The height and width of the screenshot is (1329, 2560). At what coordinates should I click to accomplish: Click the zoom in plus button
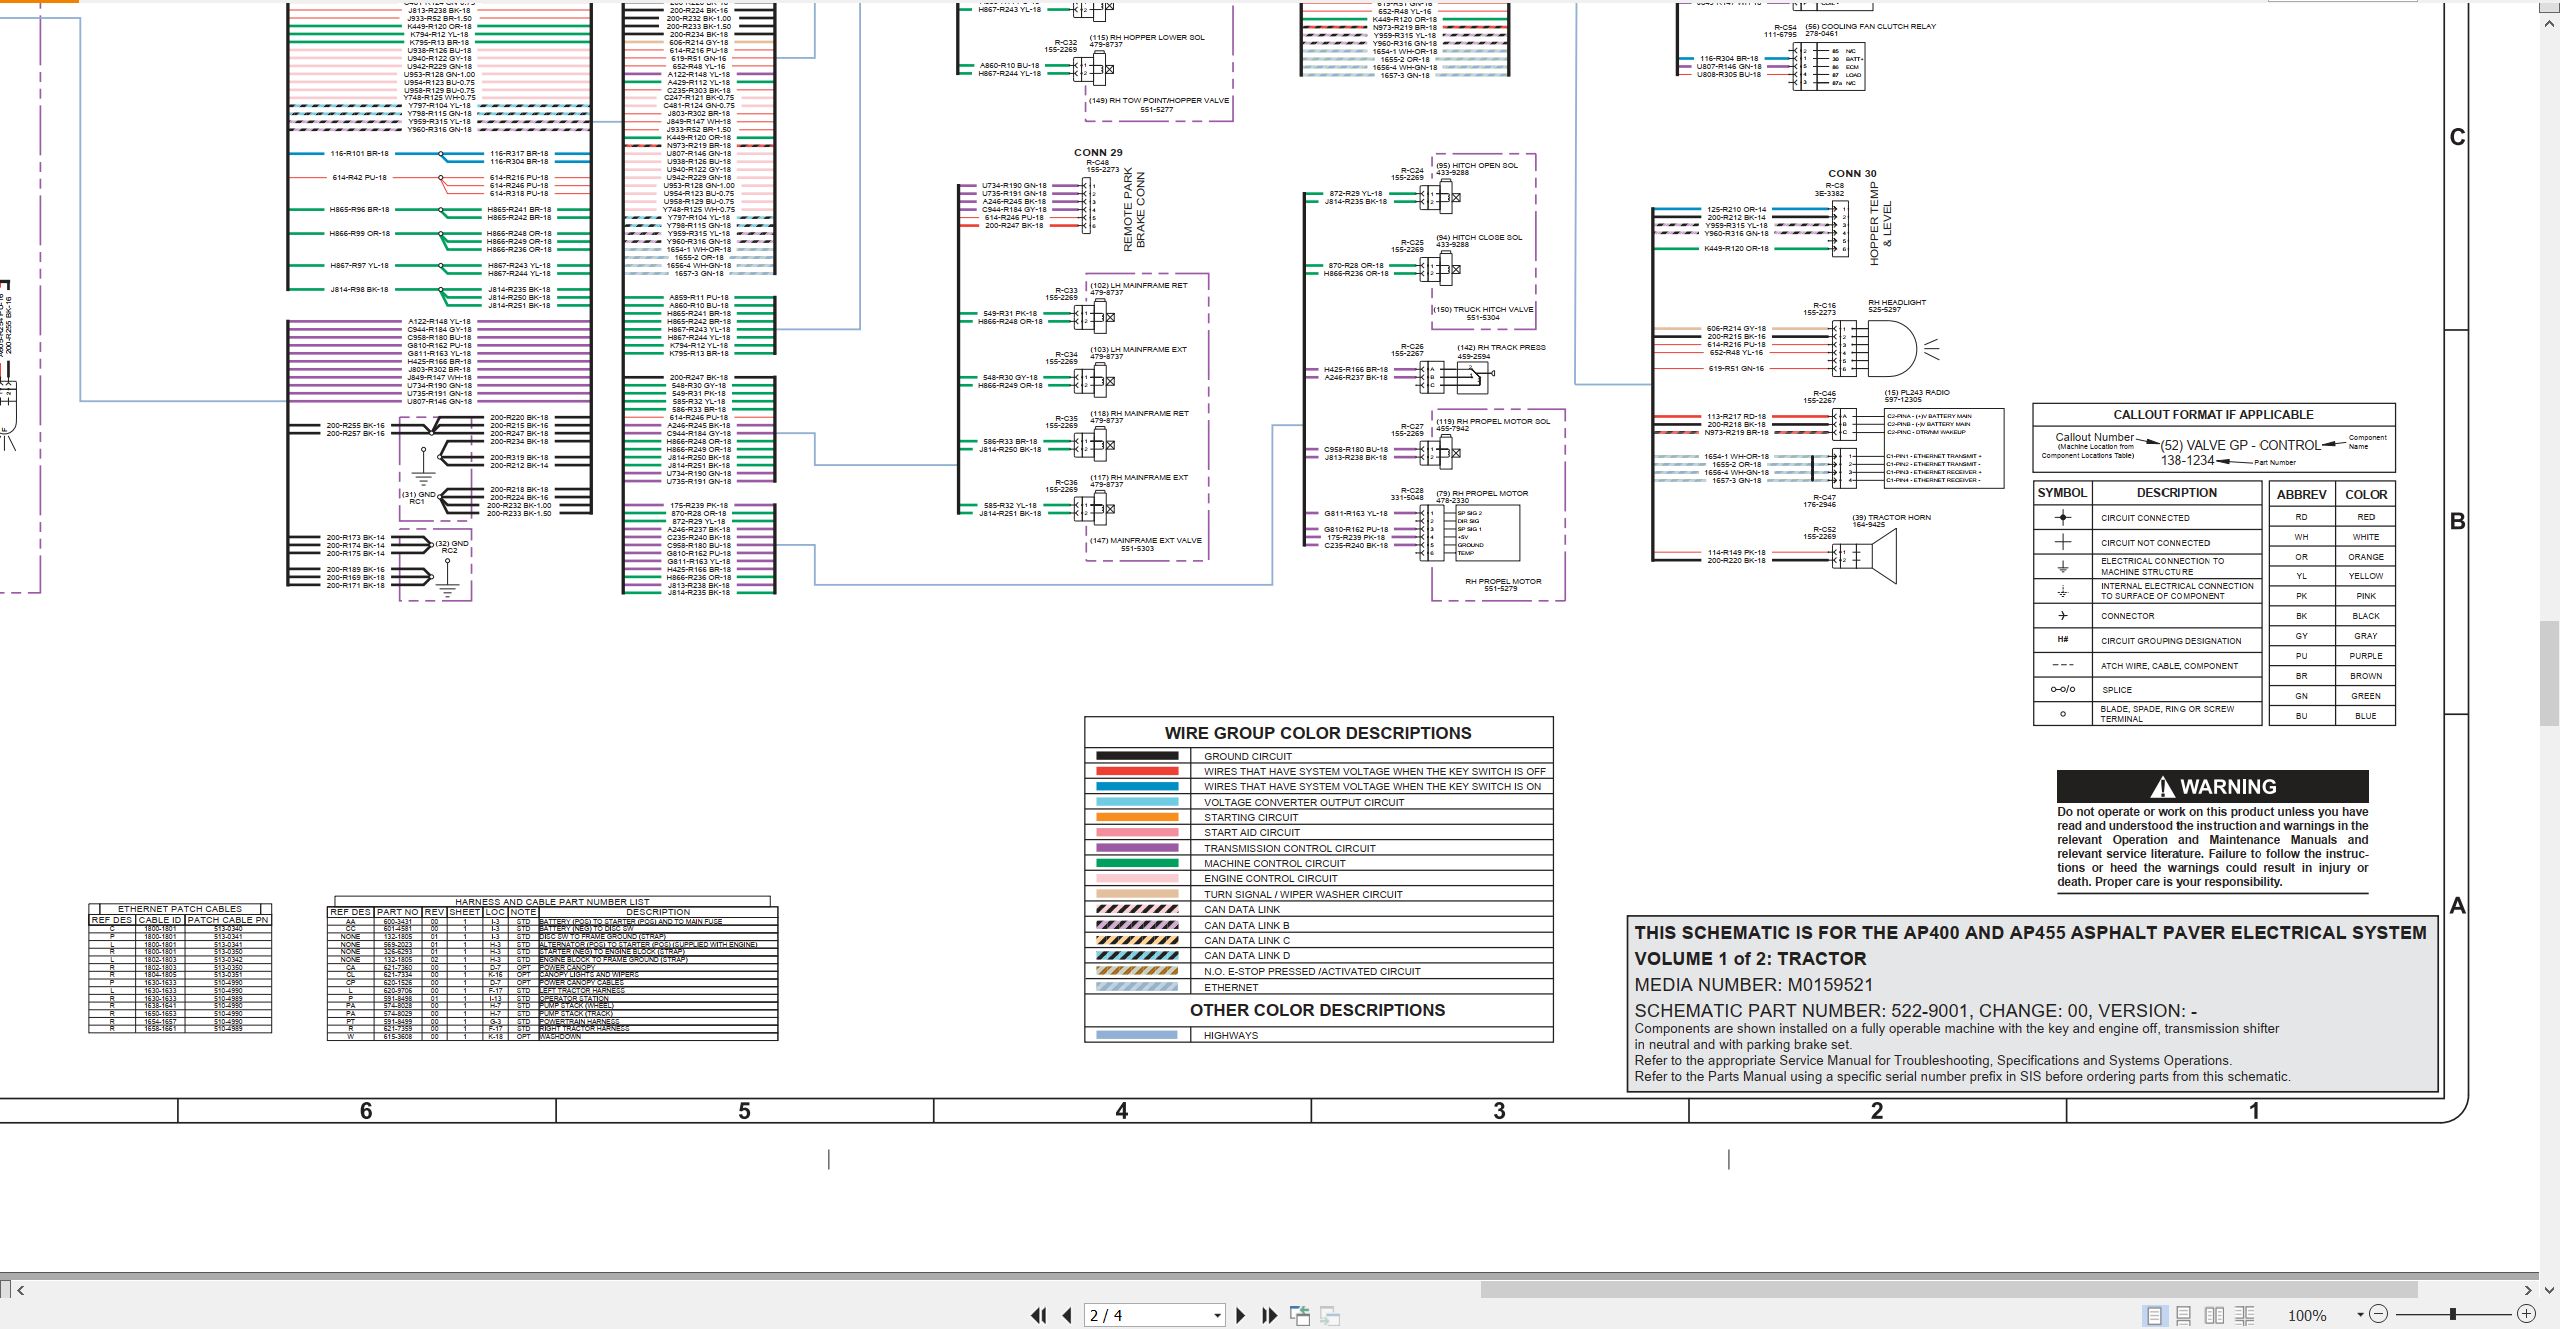(x=2526, y=1314)
